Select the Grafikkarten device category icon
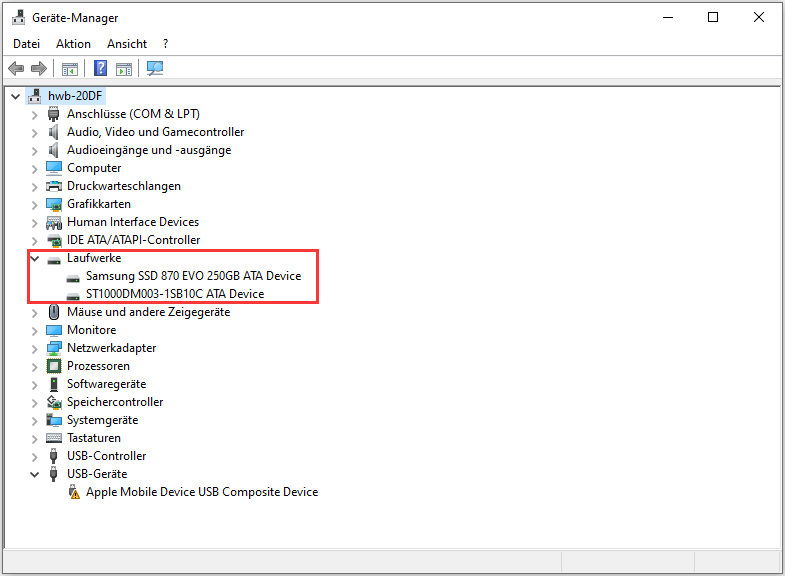 coord(55,204)
